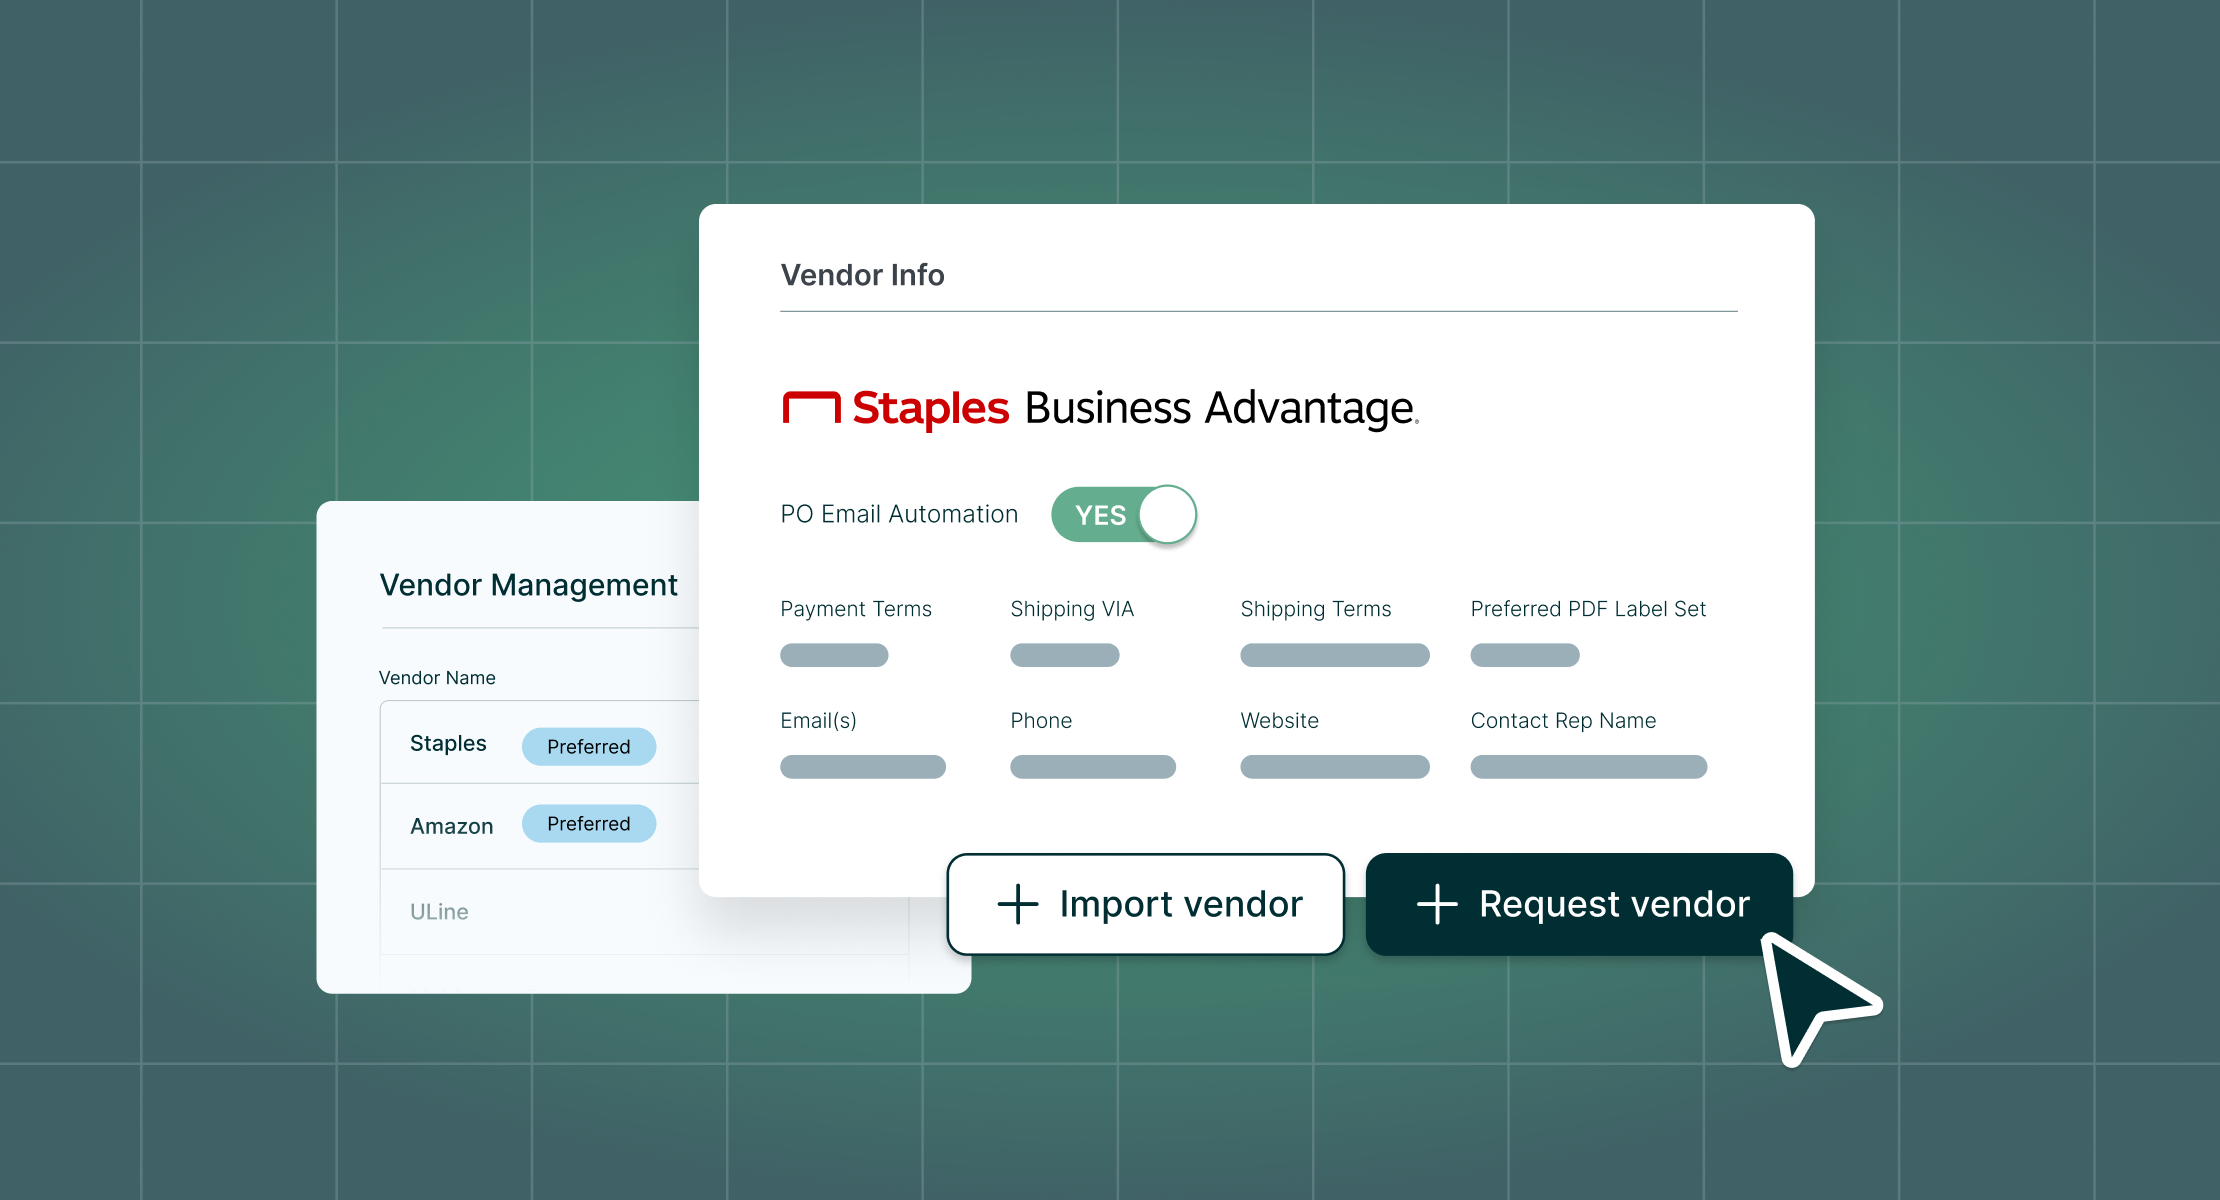Click the Email(s) label

[818, 721]
